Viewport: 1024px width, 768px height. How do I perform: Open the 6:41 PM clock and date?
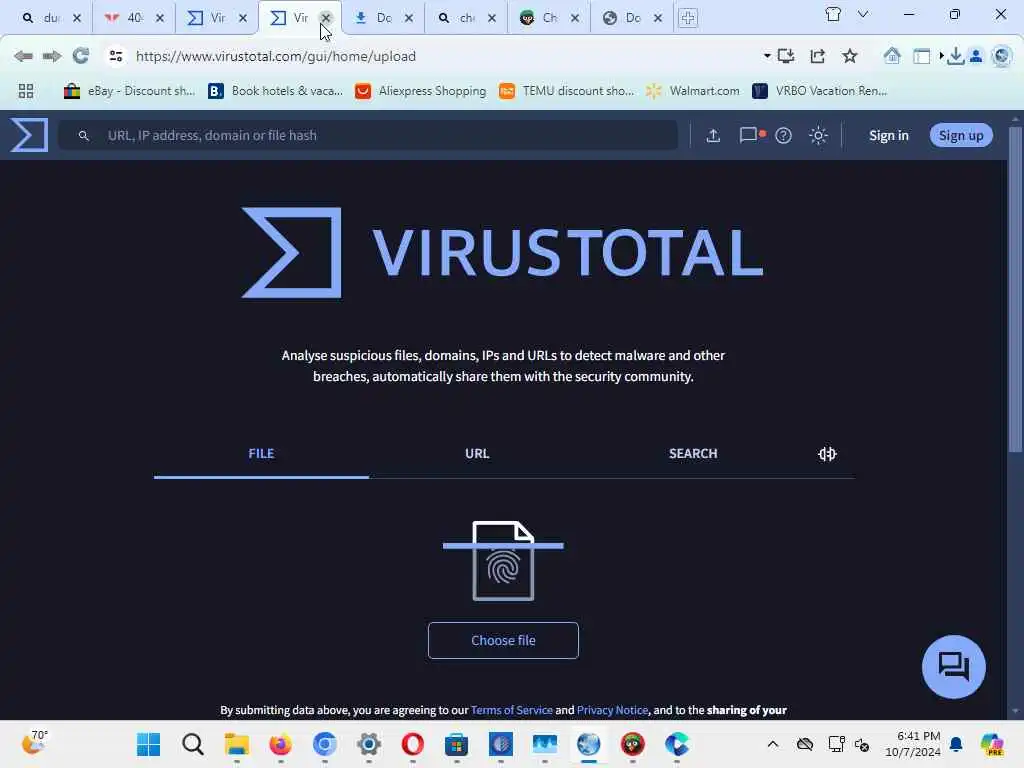[912, 744]
